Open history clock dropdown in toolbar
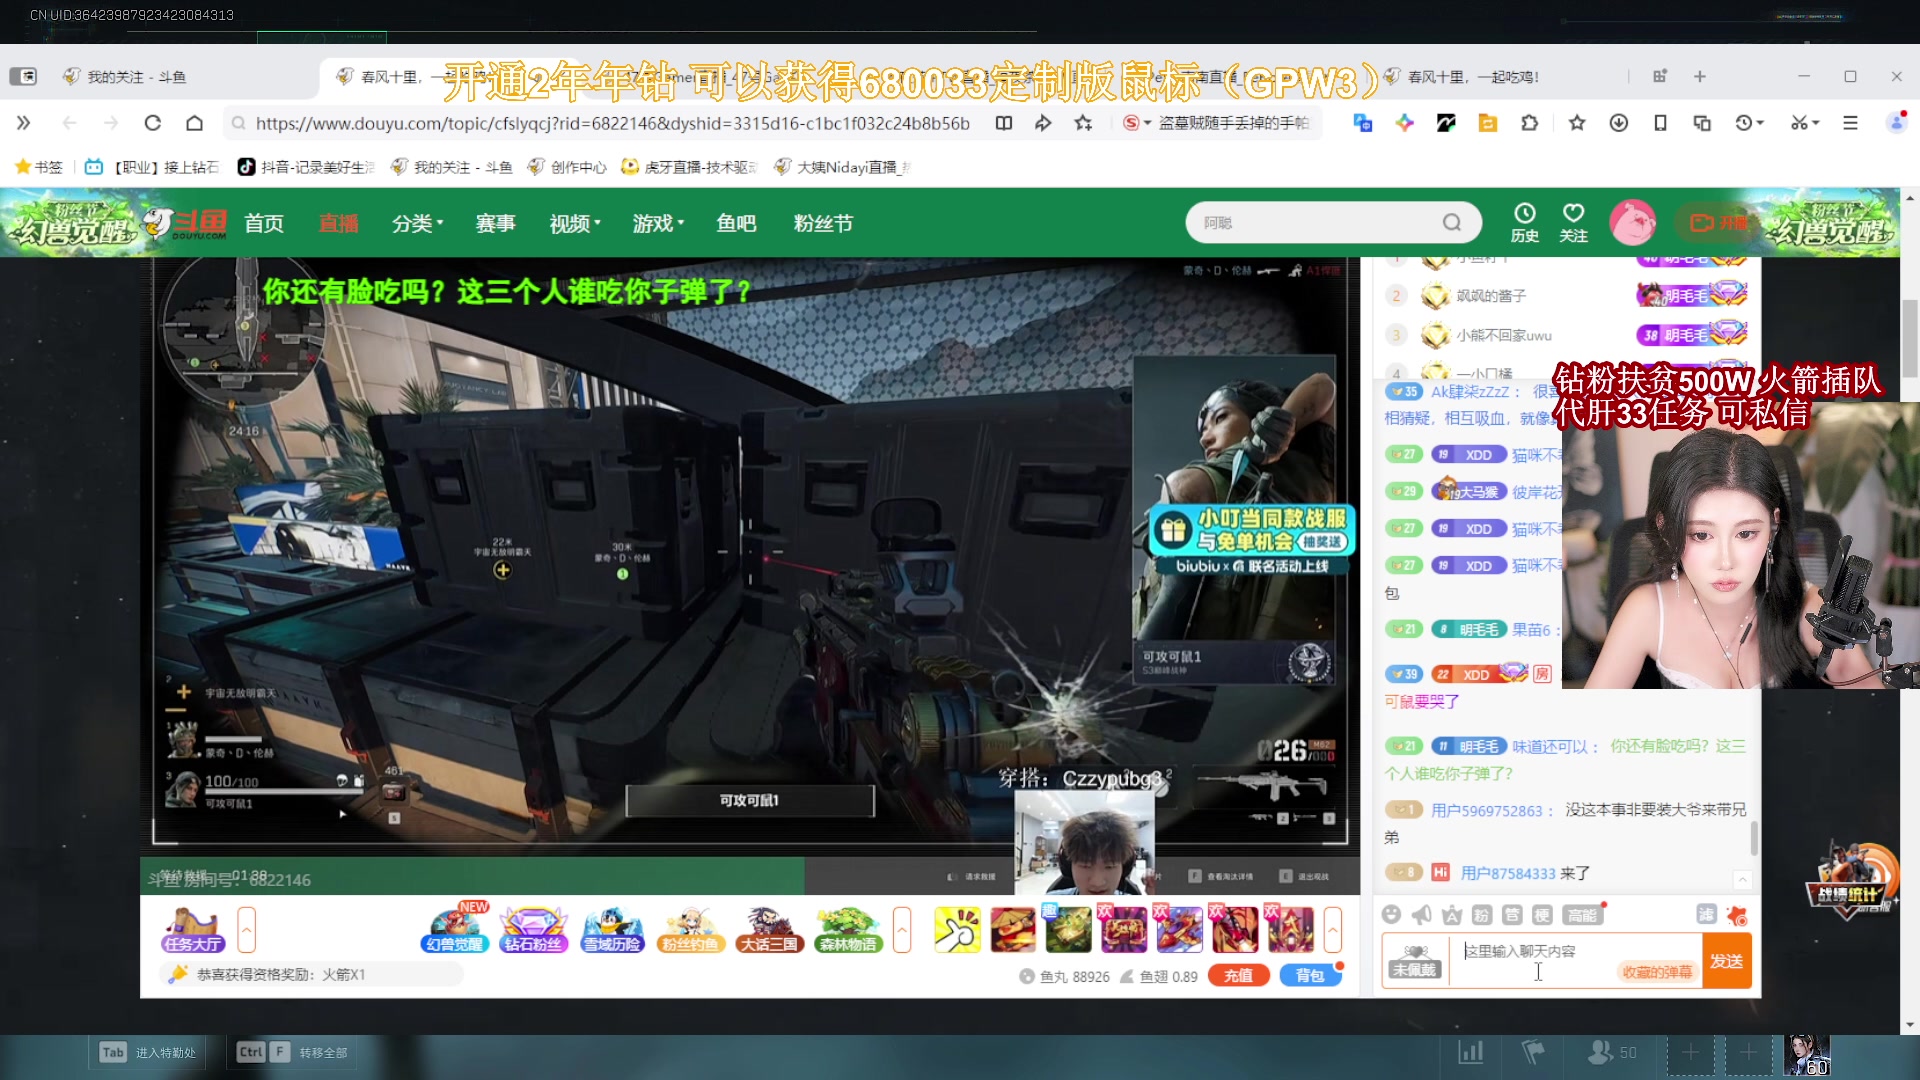Screen dimensions: 1920x1080 [x=1749, y=123]
